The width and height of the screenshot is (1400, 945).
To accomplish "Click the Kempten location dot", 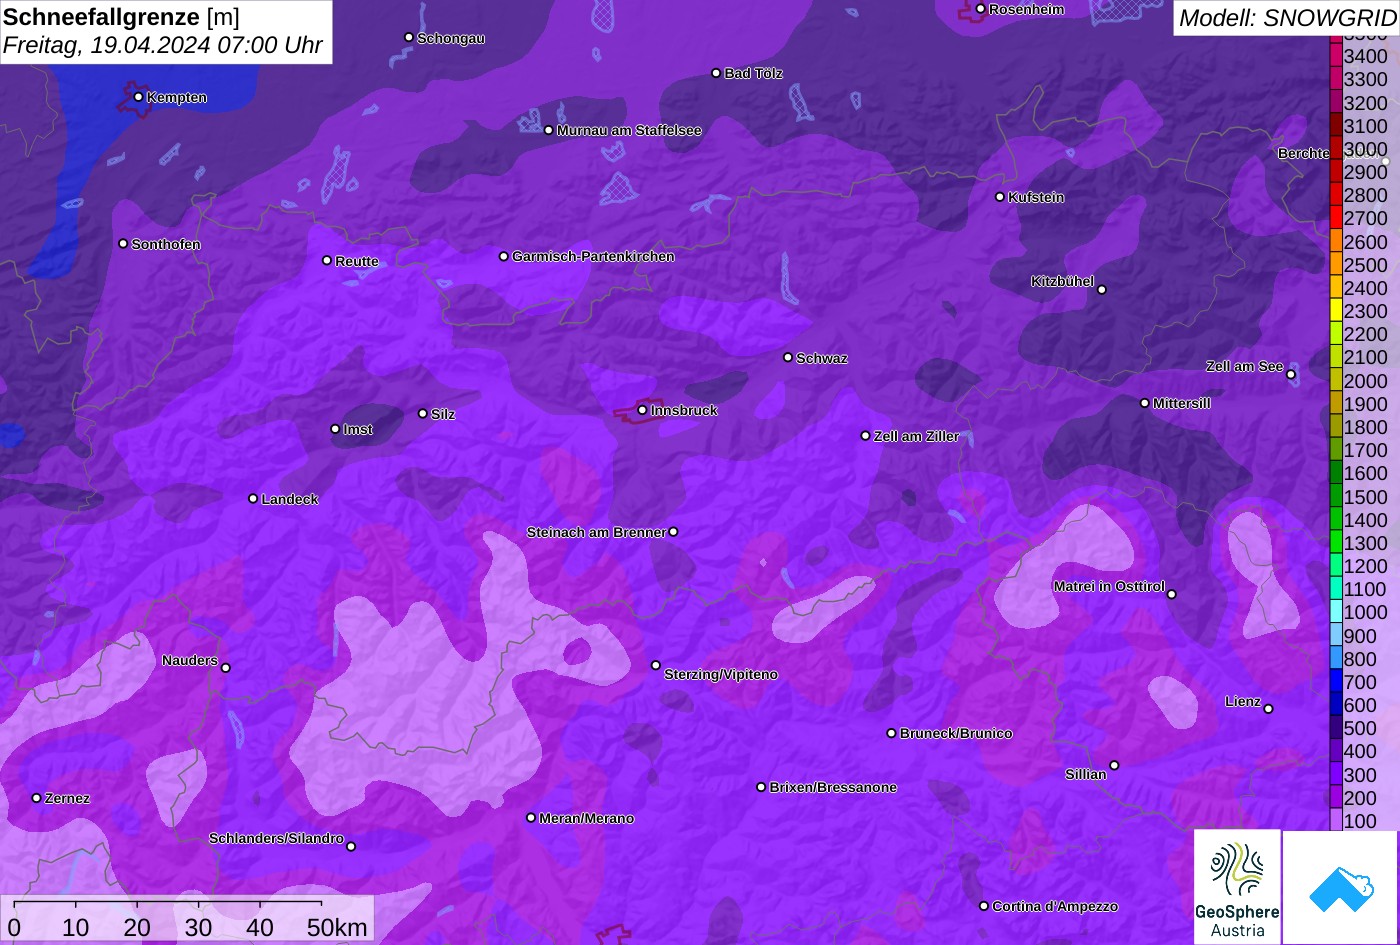I will (x=138, y=97).
